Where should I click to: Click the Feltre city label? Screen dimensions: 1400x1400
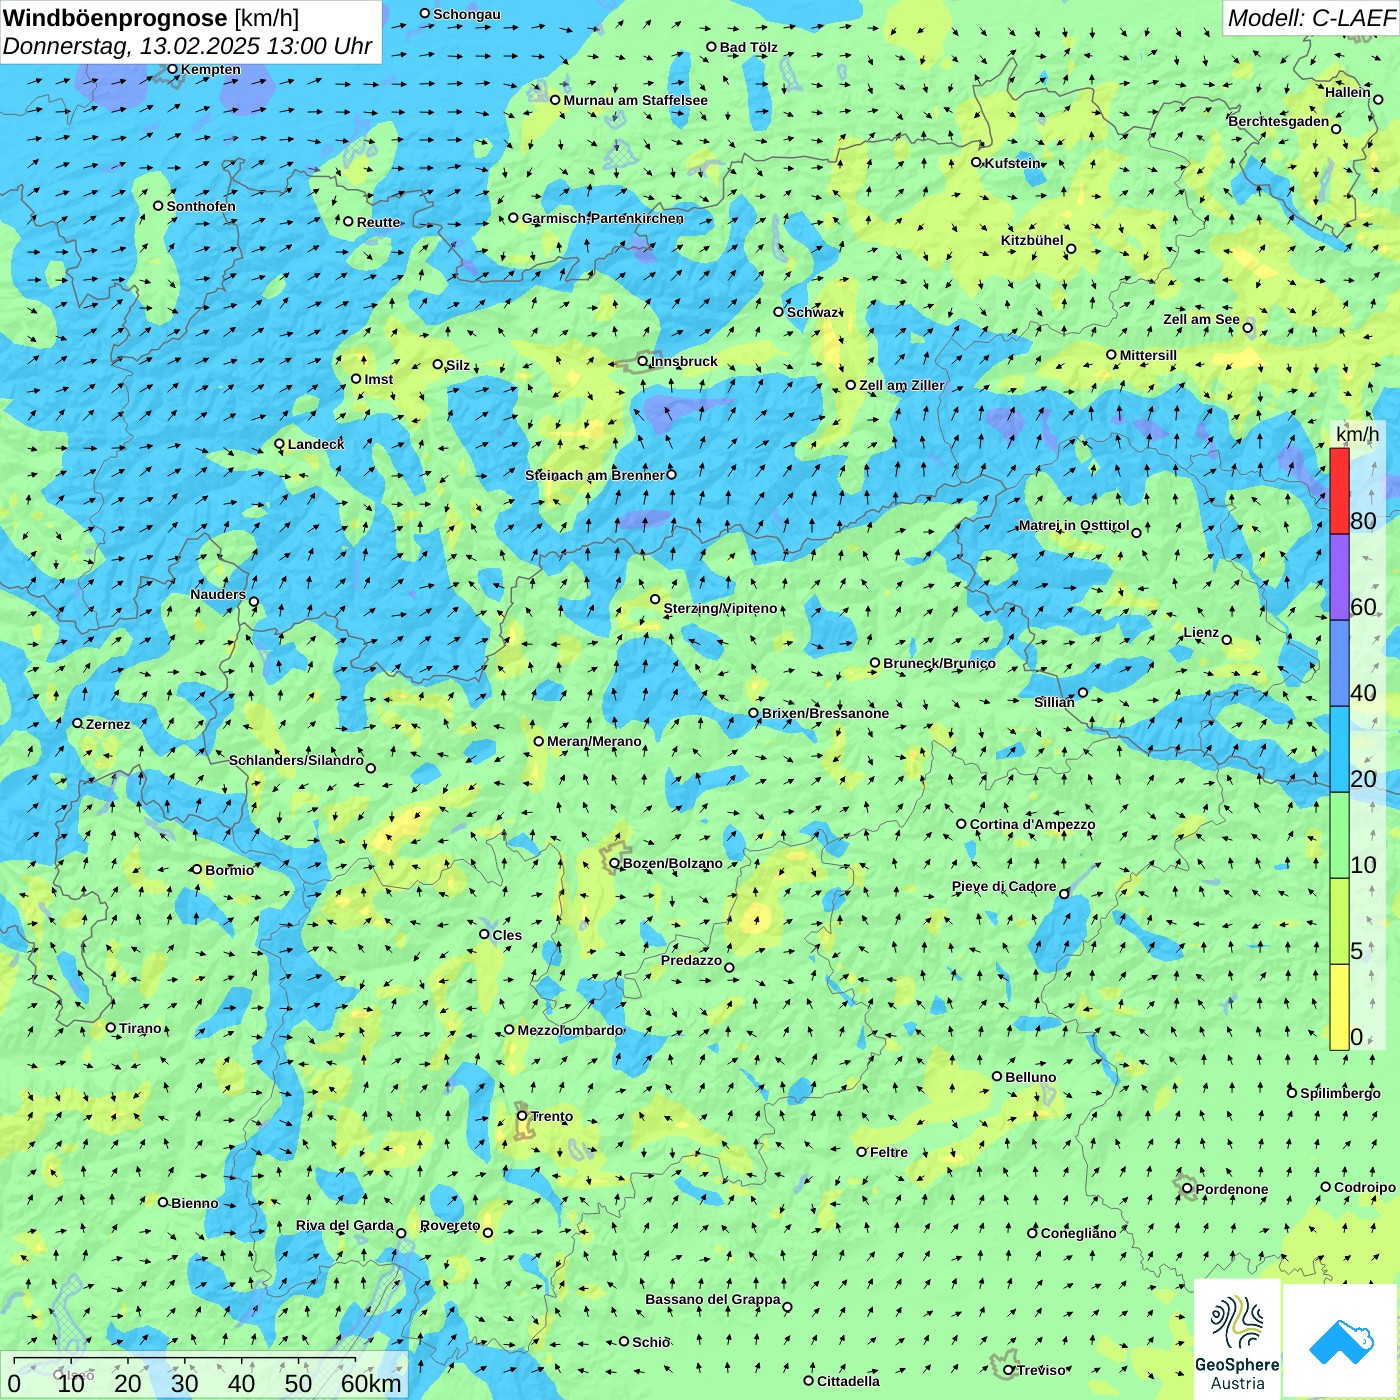tap(889, 1152)
